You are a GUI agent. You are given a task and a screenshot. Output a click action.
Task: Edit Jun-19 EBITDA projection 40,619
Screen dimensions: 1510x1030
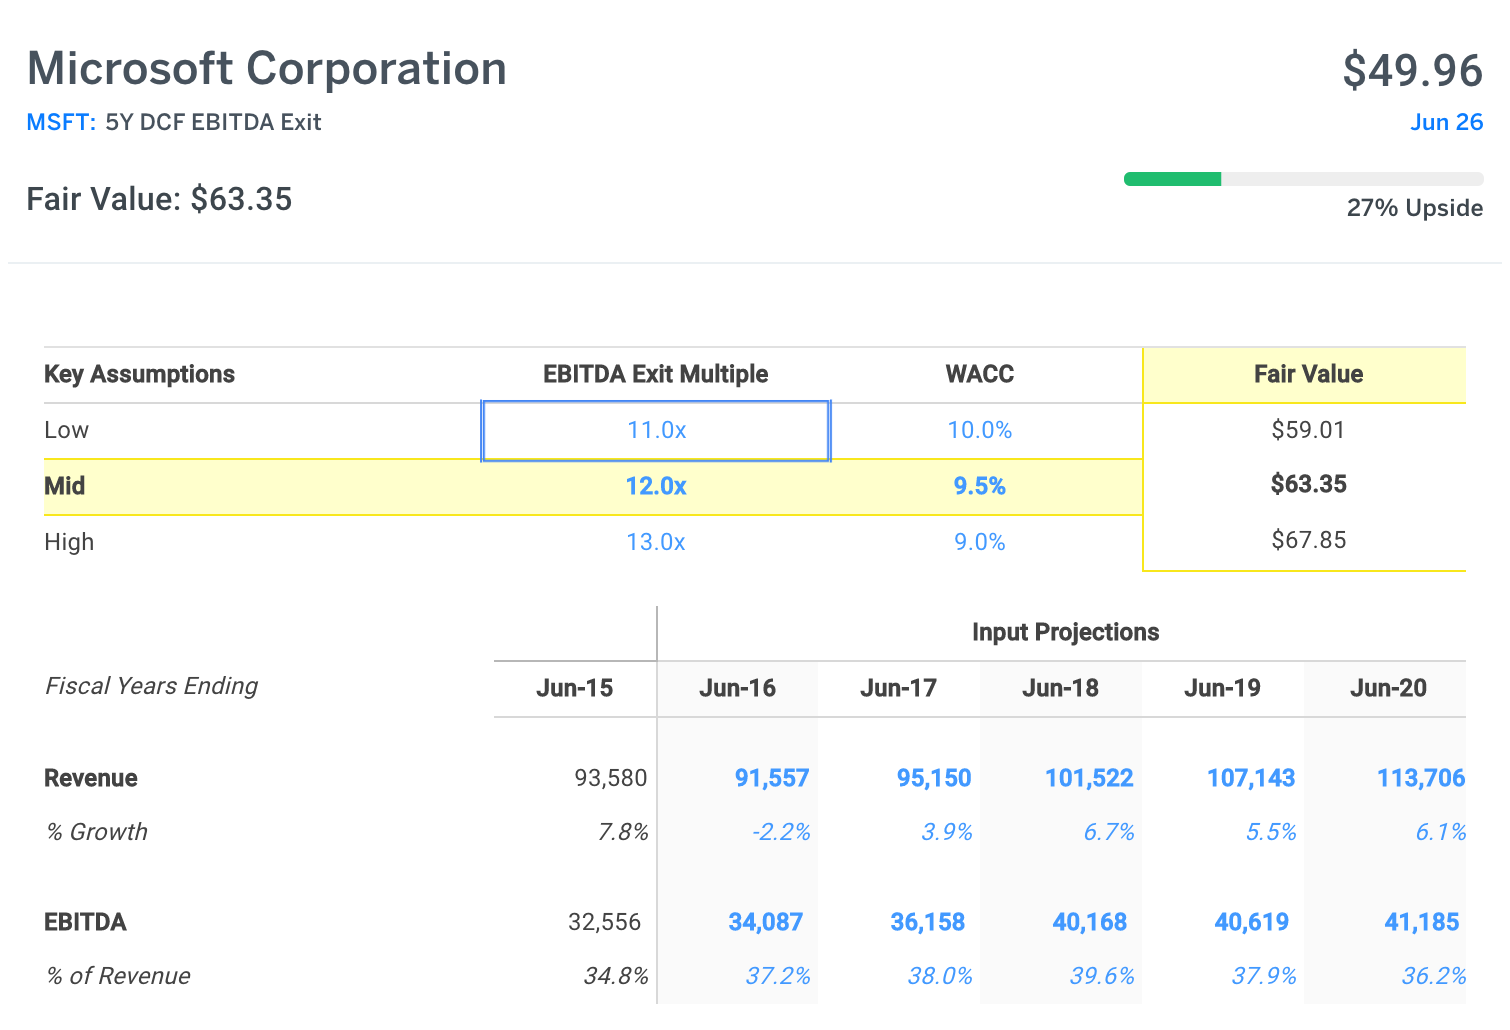(x=1252, y=923)
